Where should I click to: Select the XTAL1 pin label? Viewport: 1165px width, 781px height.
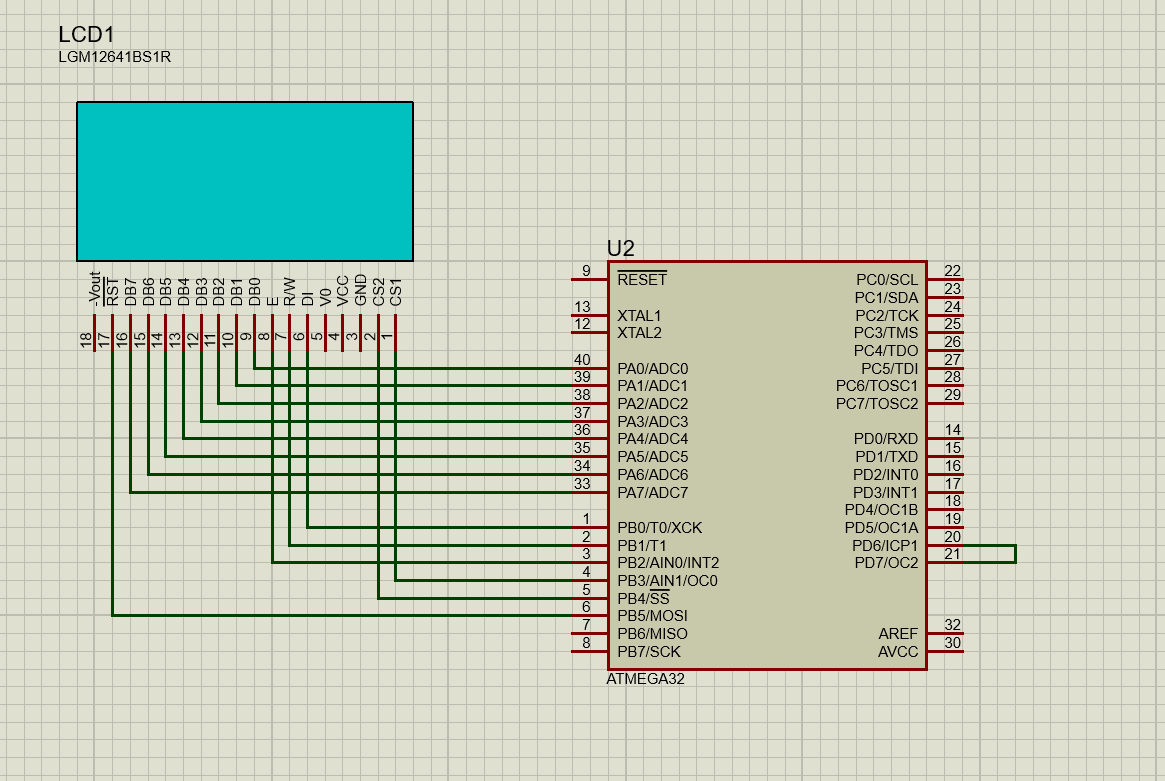[x=639, y=315]
